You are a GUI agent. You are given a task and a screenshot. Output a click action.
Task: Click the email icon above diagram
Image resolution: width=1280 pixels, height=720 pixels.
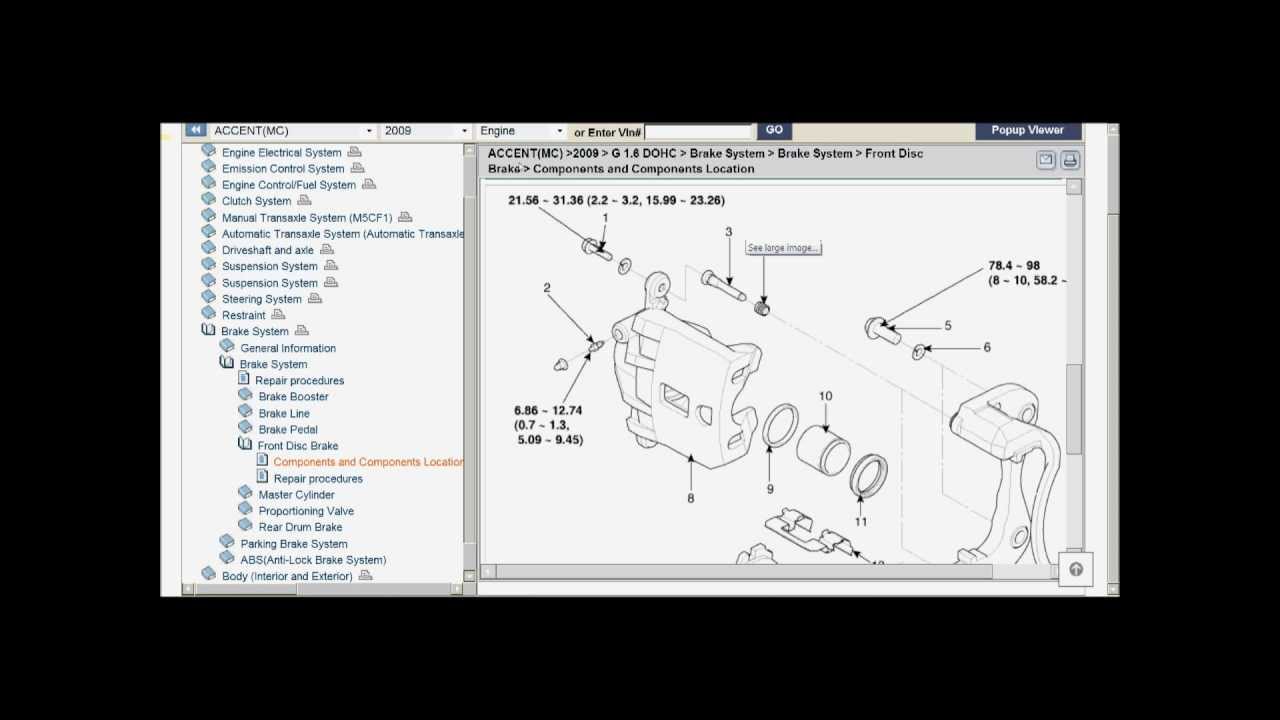pyautogui.click(x=1046, y=160)
